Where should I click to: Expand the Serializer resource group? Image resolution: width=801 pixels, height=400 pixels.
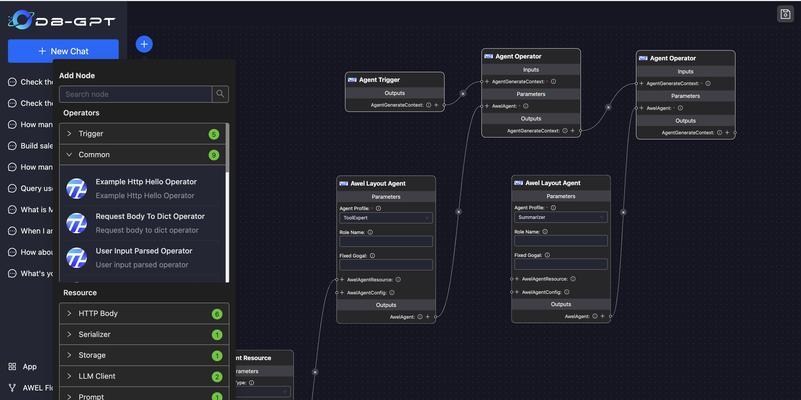pyautogui.click(x=144, y=335)
